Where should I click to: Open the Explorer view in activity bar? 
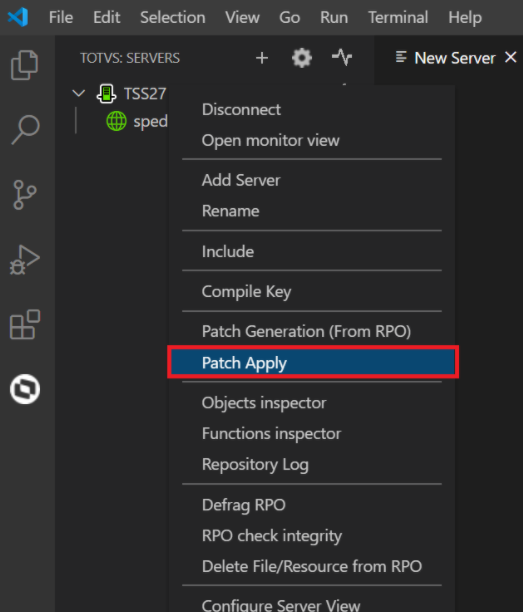pyautogui.click(x=25, y=65)
